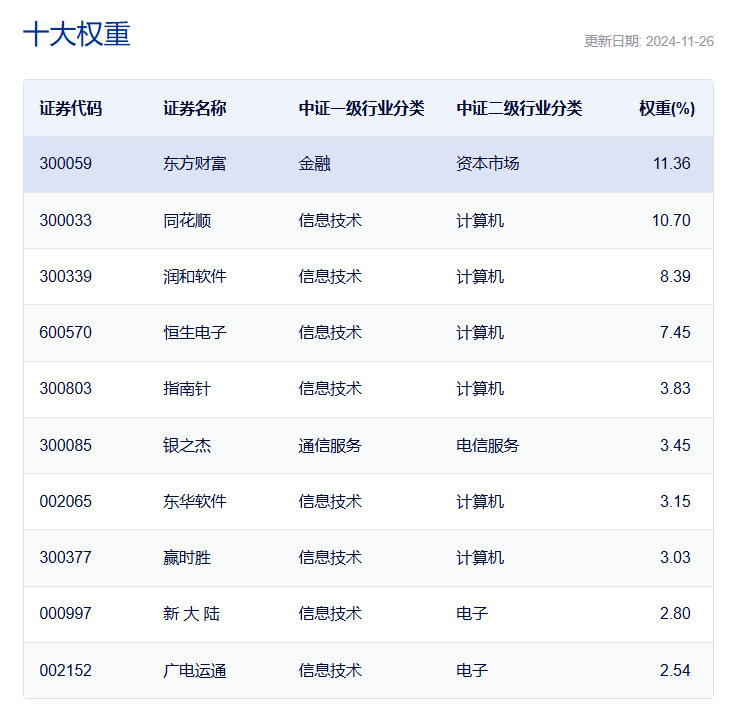Select stock code 300033

pyautogui.click(x=65, y=220)
